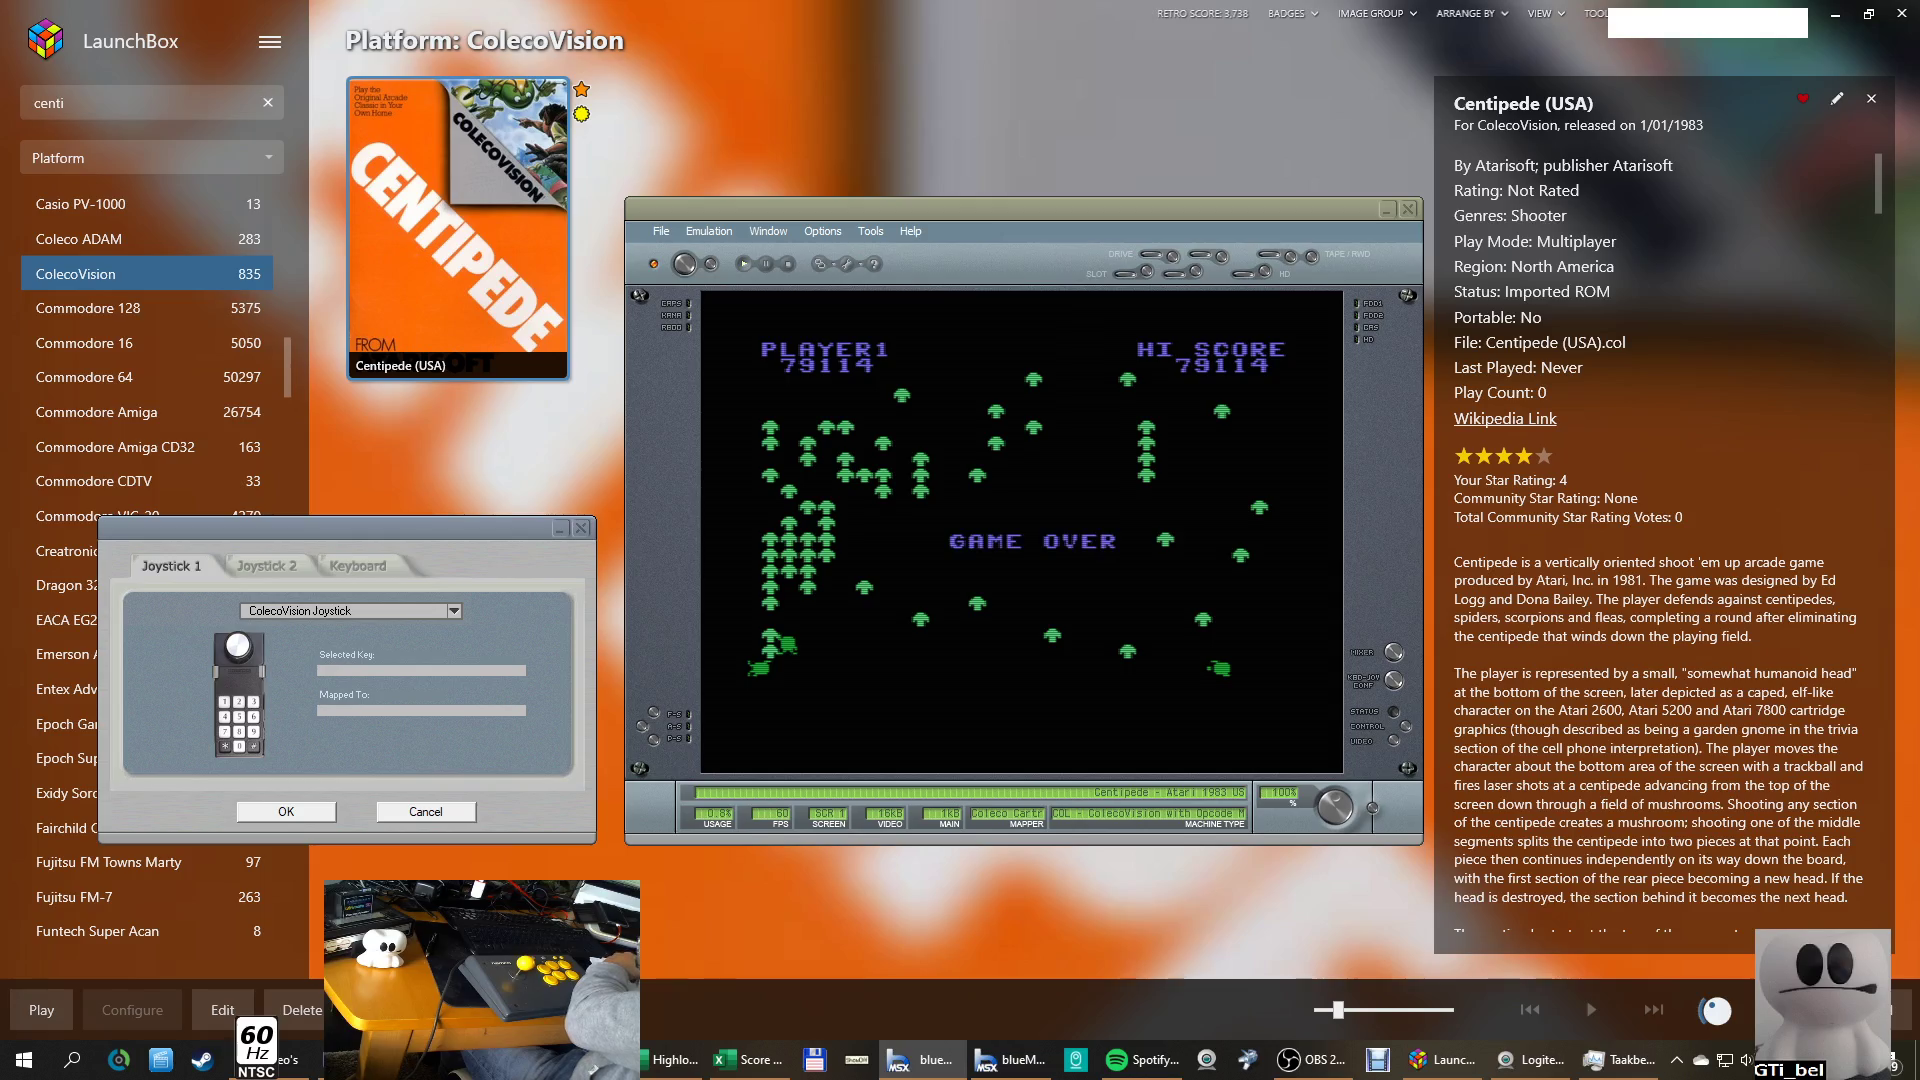Expand the ColecoVision Joystick combo box
The width and height of the screenshot is (1920, 1080).
(454, 611)
